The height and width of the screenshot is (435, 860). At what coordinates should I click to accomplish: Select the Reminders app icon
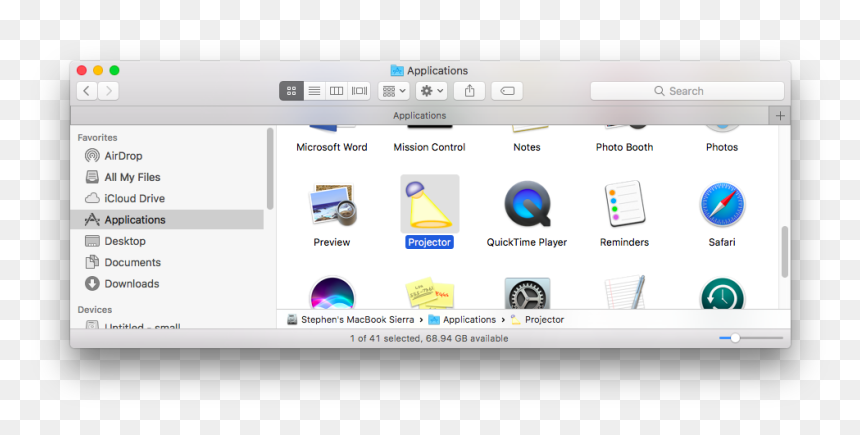click(624, 204)
